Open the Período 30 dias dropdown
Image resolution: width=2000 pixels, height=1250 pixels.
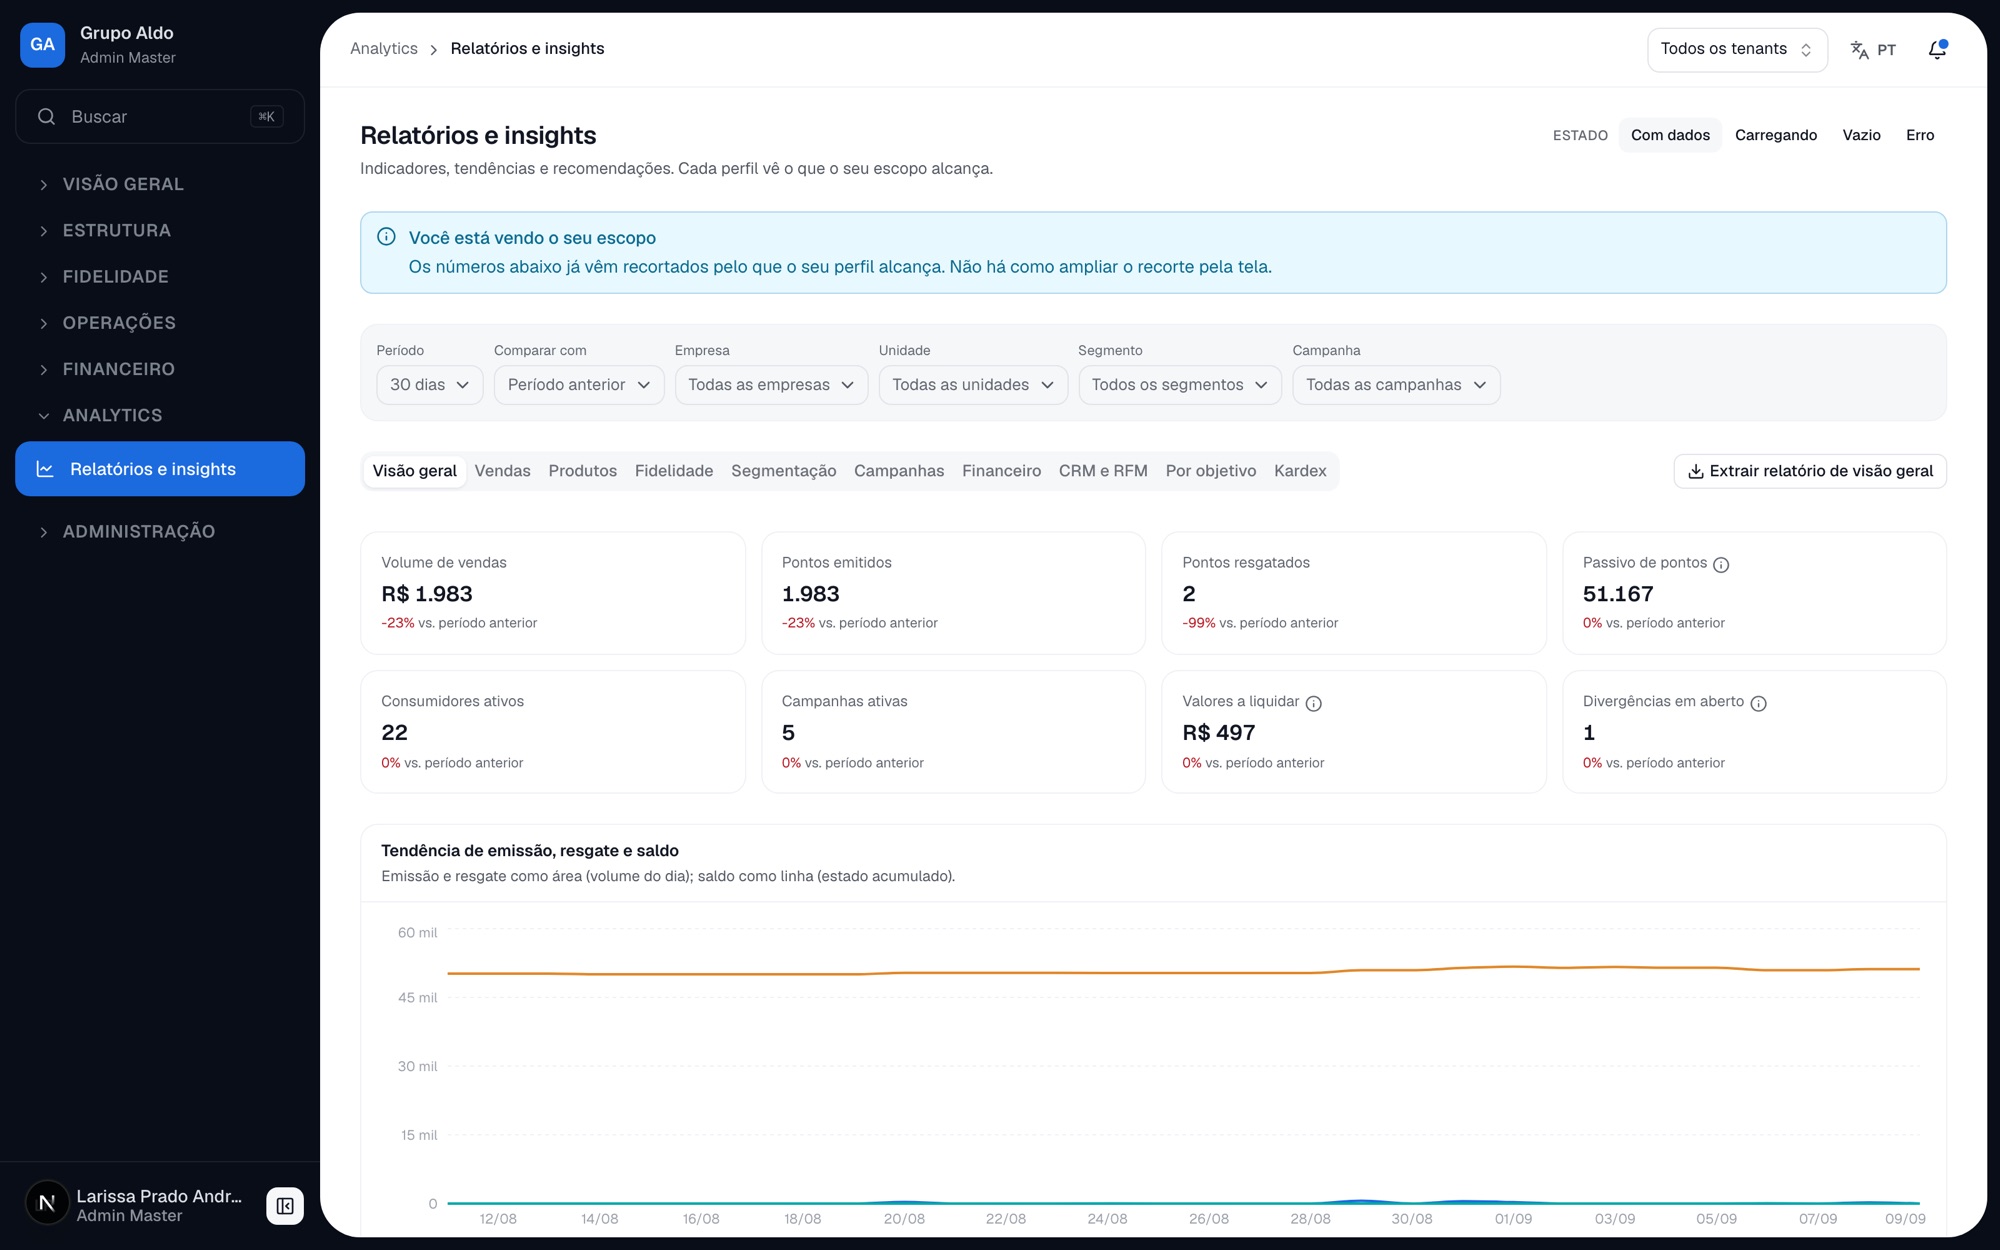click(x=430, y=385)
